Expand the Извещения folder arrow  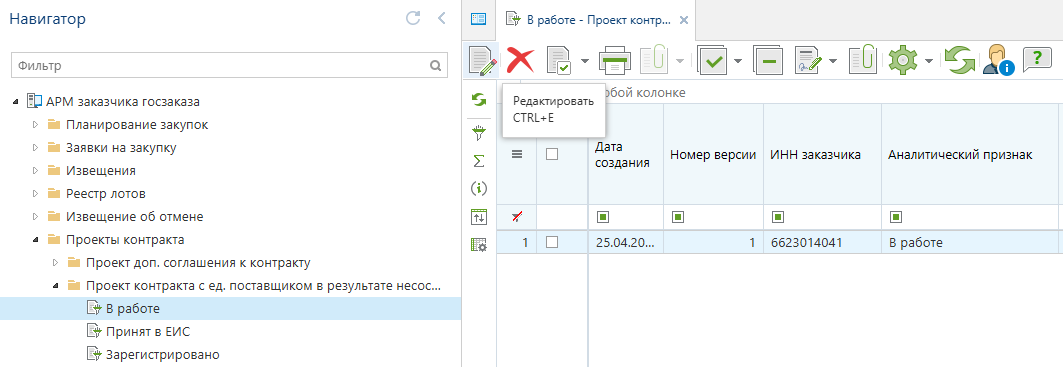(36, 171)
